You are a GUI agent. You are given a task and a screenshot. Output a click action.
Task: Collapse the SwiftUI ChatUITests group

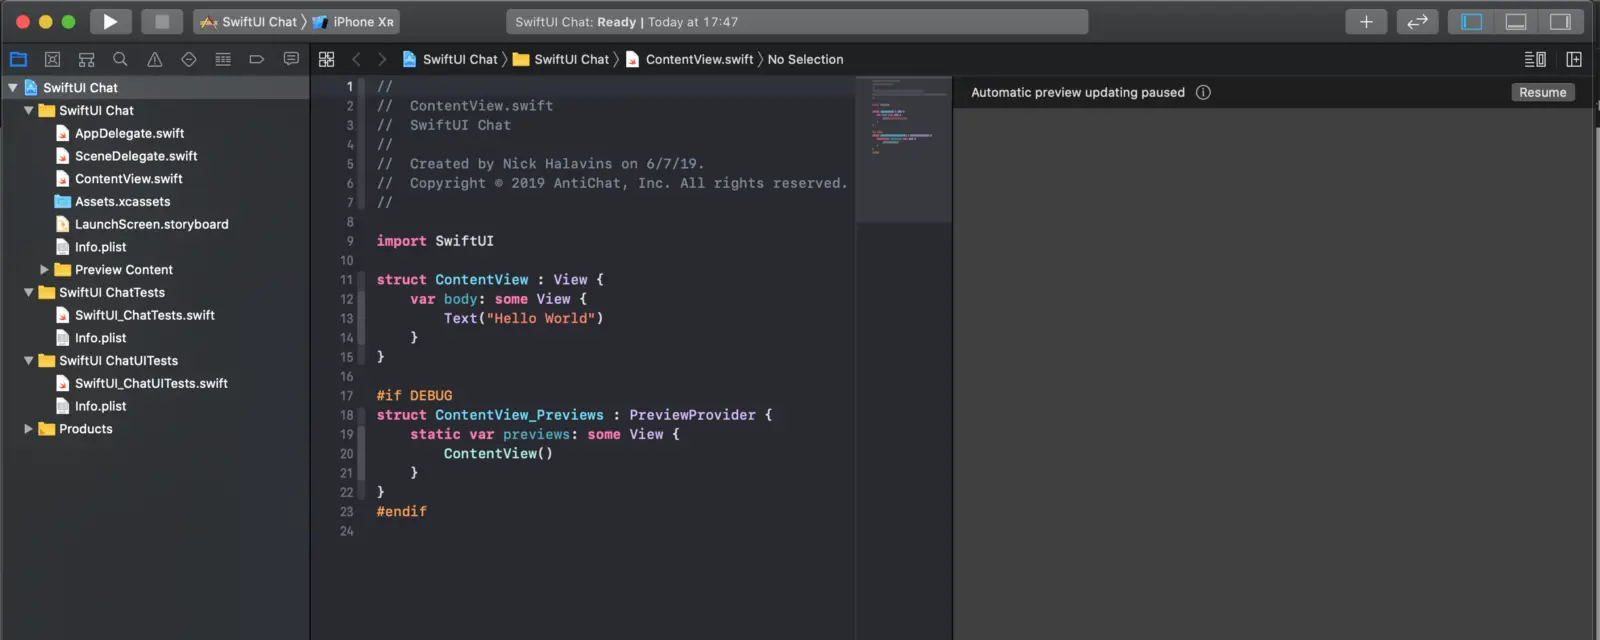[29, 361]
